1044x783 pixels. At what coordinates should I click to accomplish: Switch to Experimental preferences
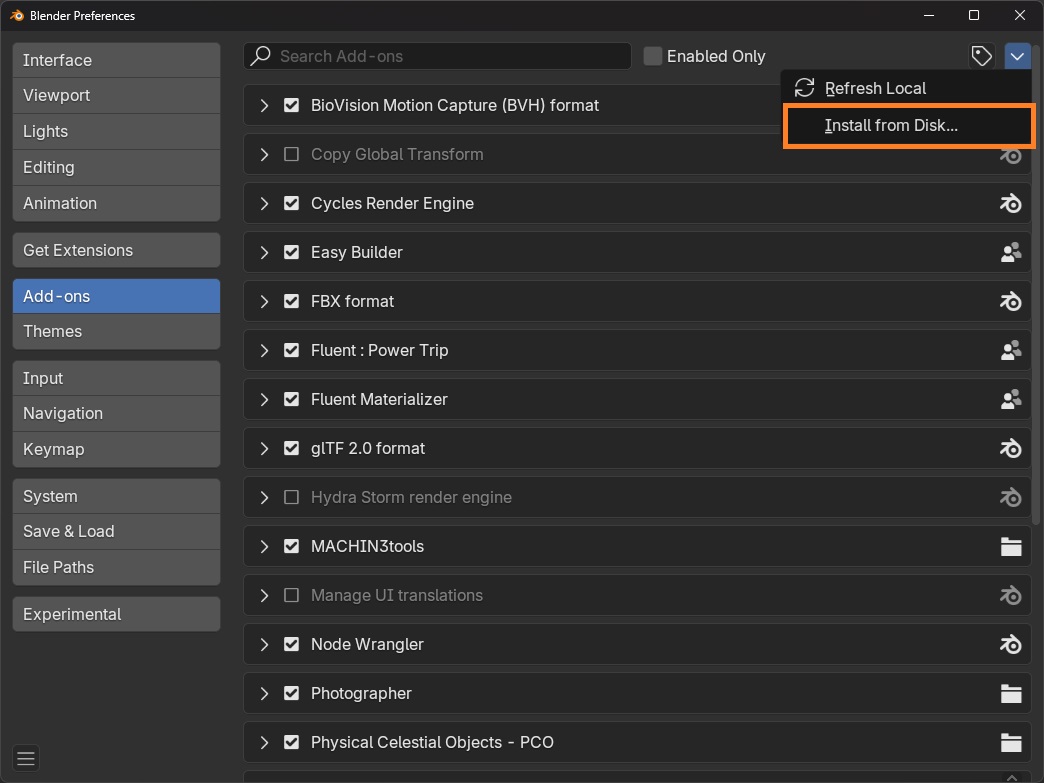tap(117, 614)
